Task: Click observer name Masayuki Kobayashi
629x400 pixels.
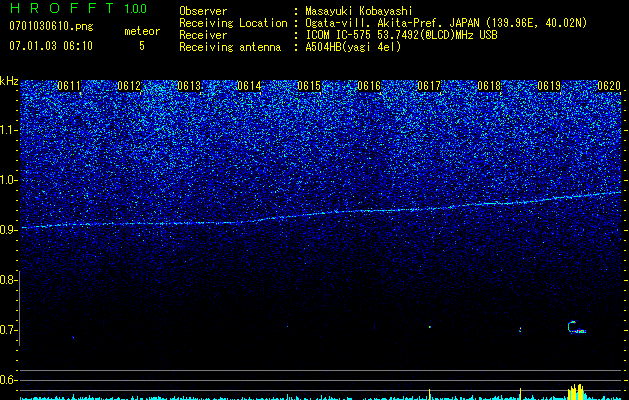Action: coord(359,11)
